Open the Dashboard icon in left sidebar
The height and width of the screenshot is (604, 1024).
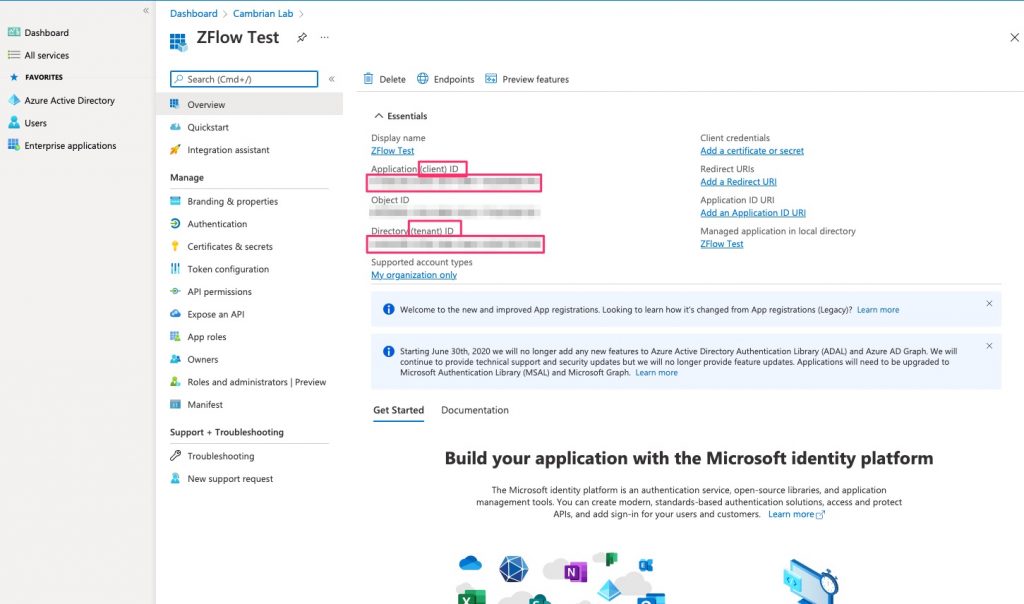14,32
